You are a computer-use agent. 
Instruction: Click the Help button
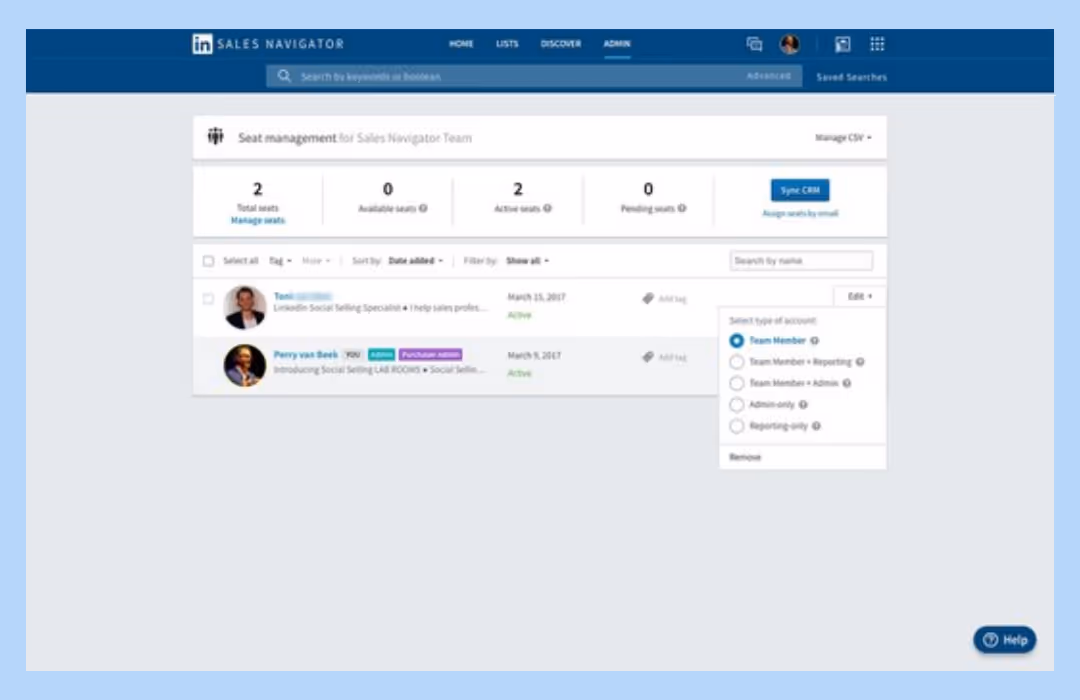point(1005,640)
